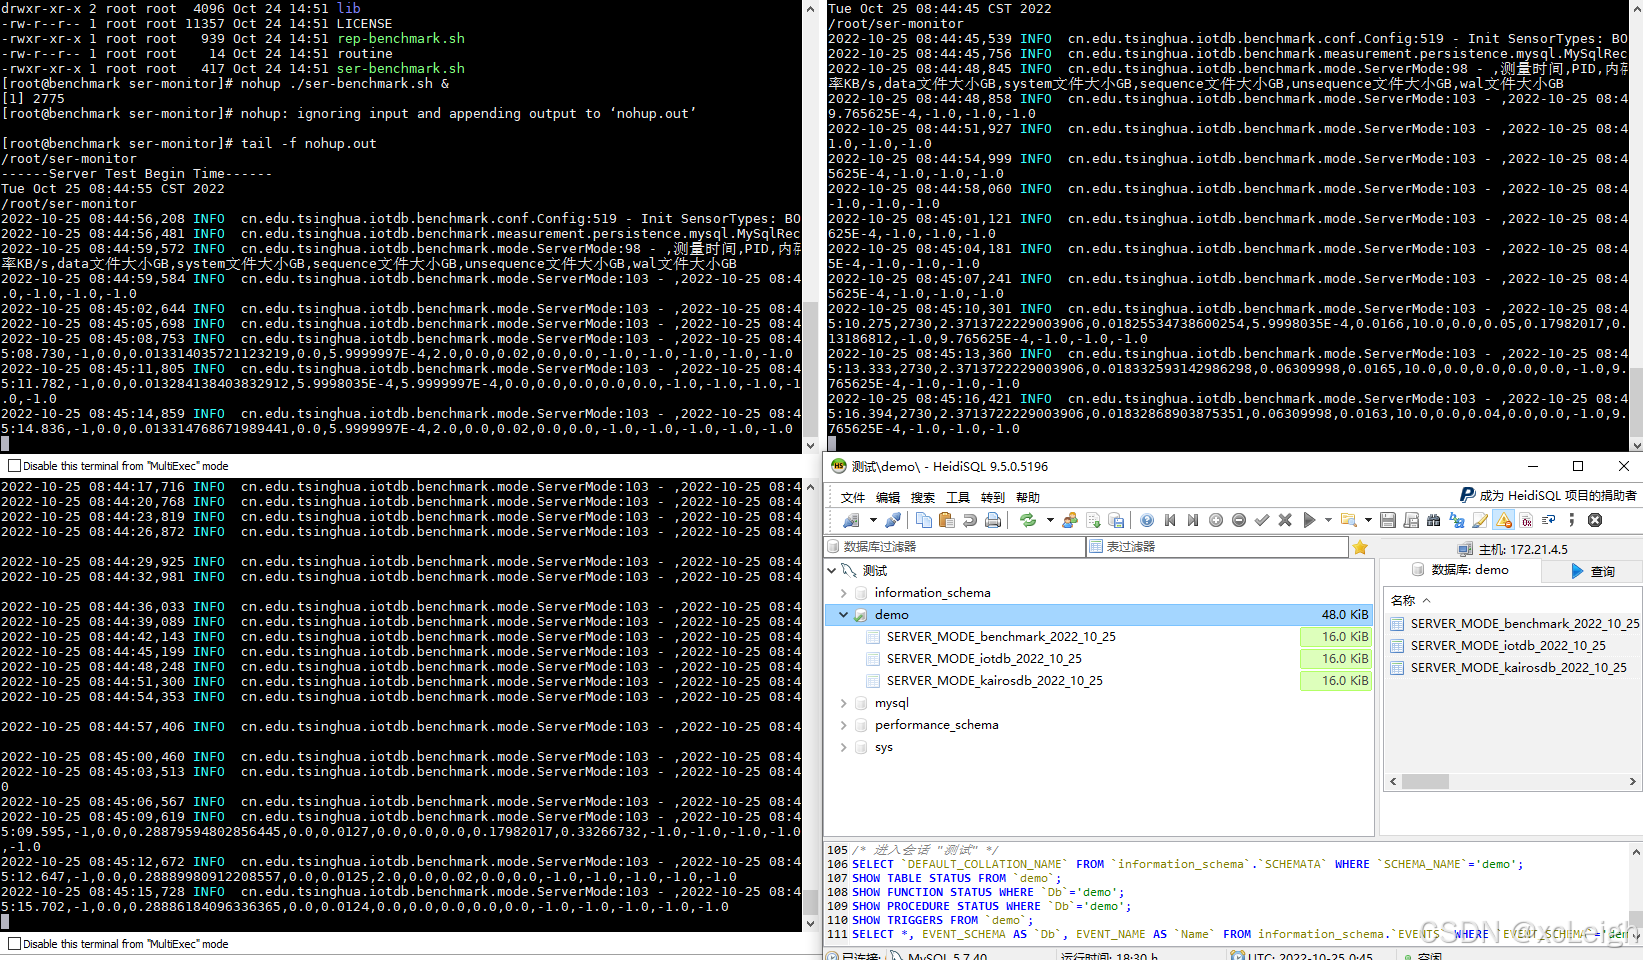This screenshot has height=960, width=1643.
Task: Open the session manager icon in HeidiSQL
Action: point(851,520)
